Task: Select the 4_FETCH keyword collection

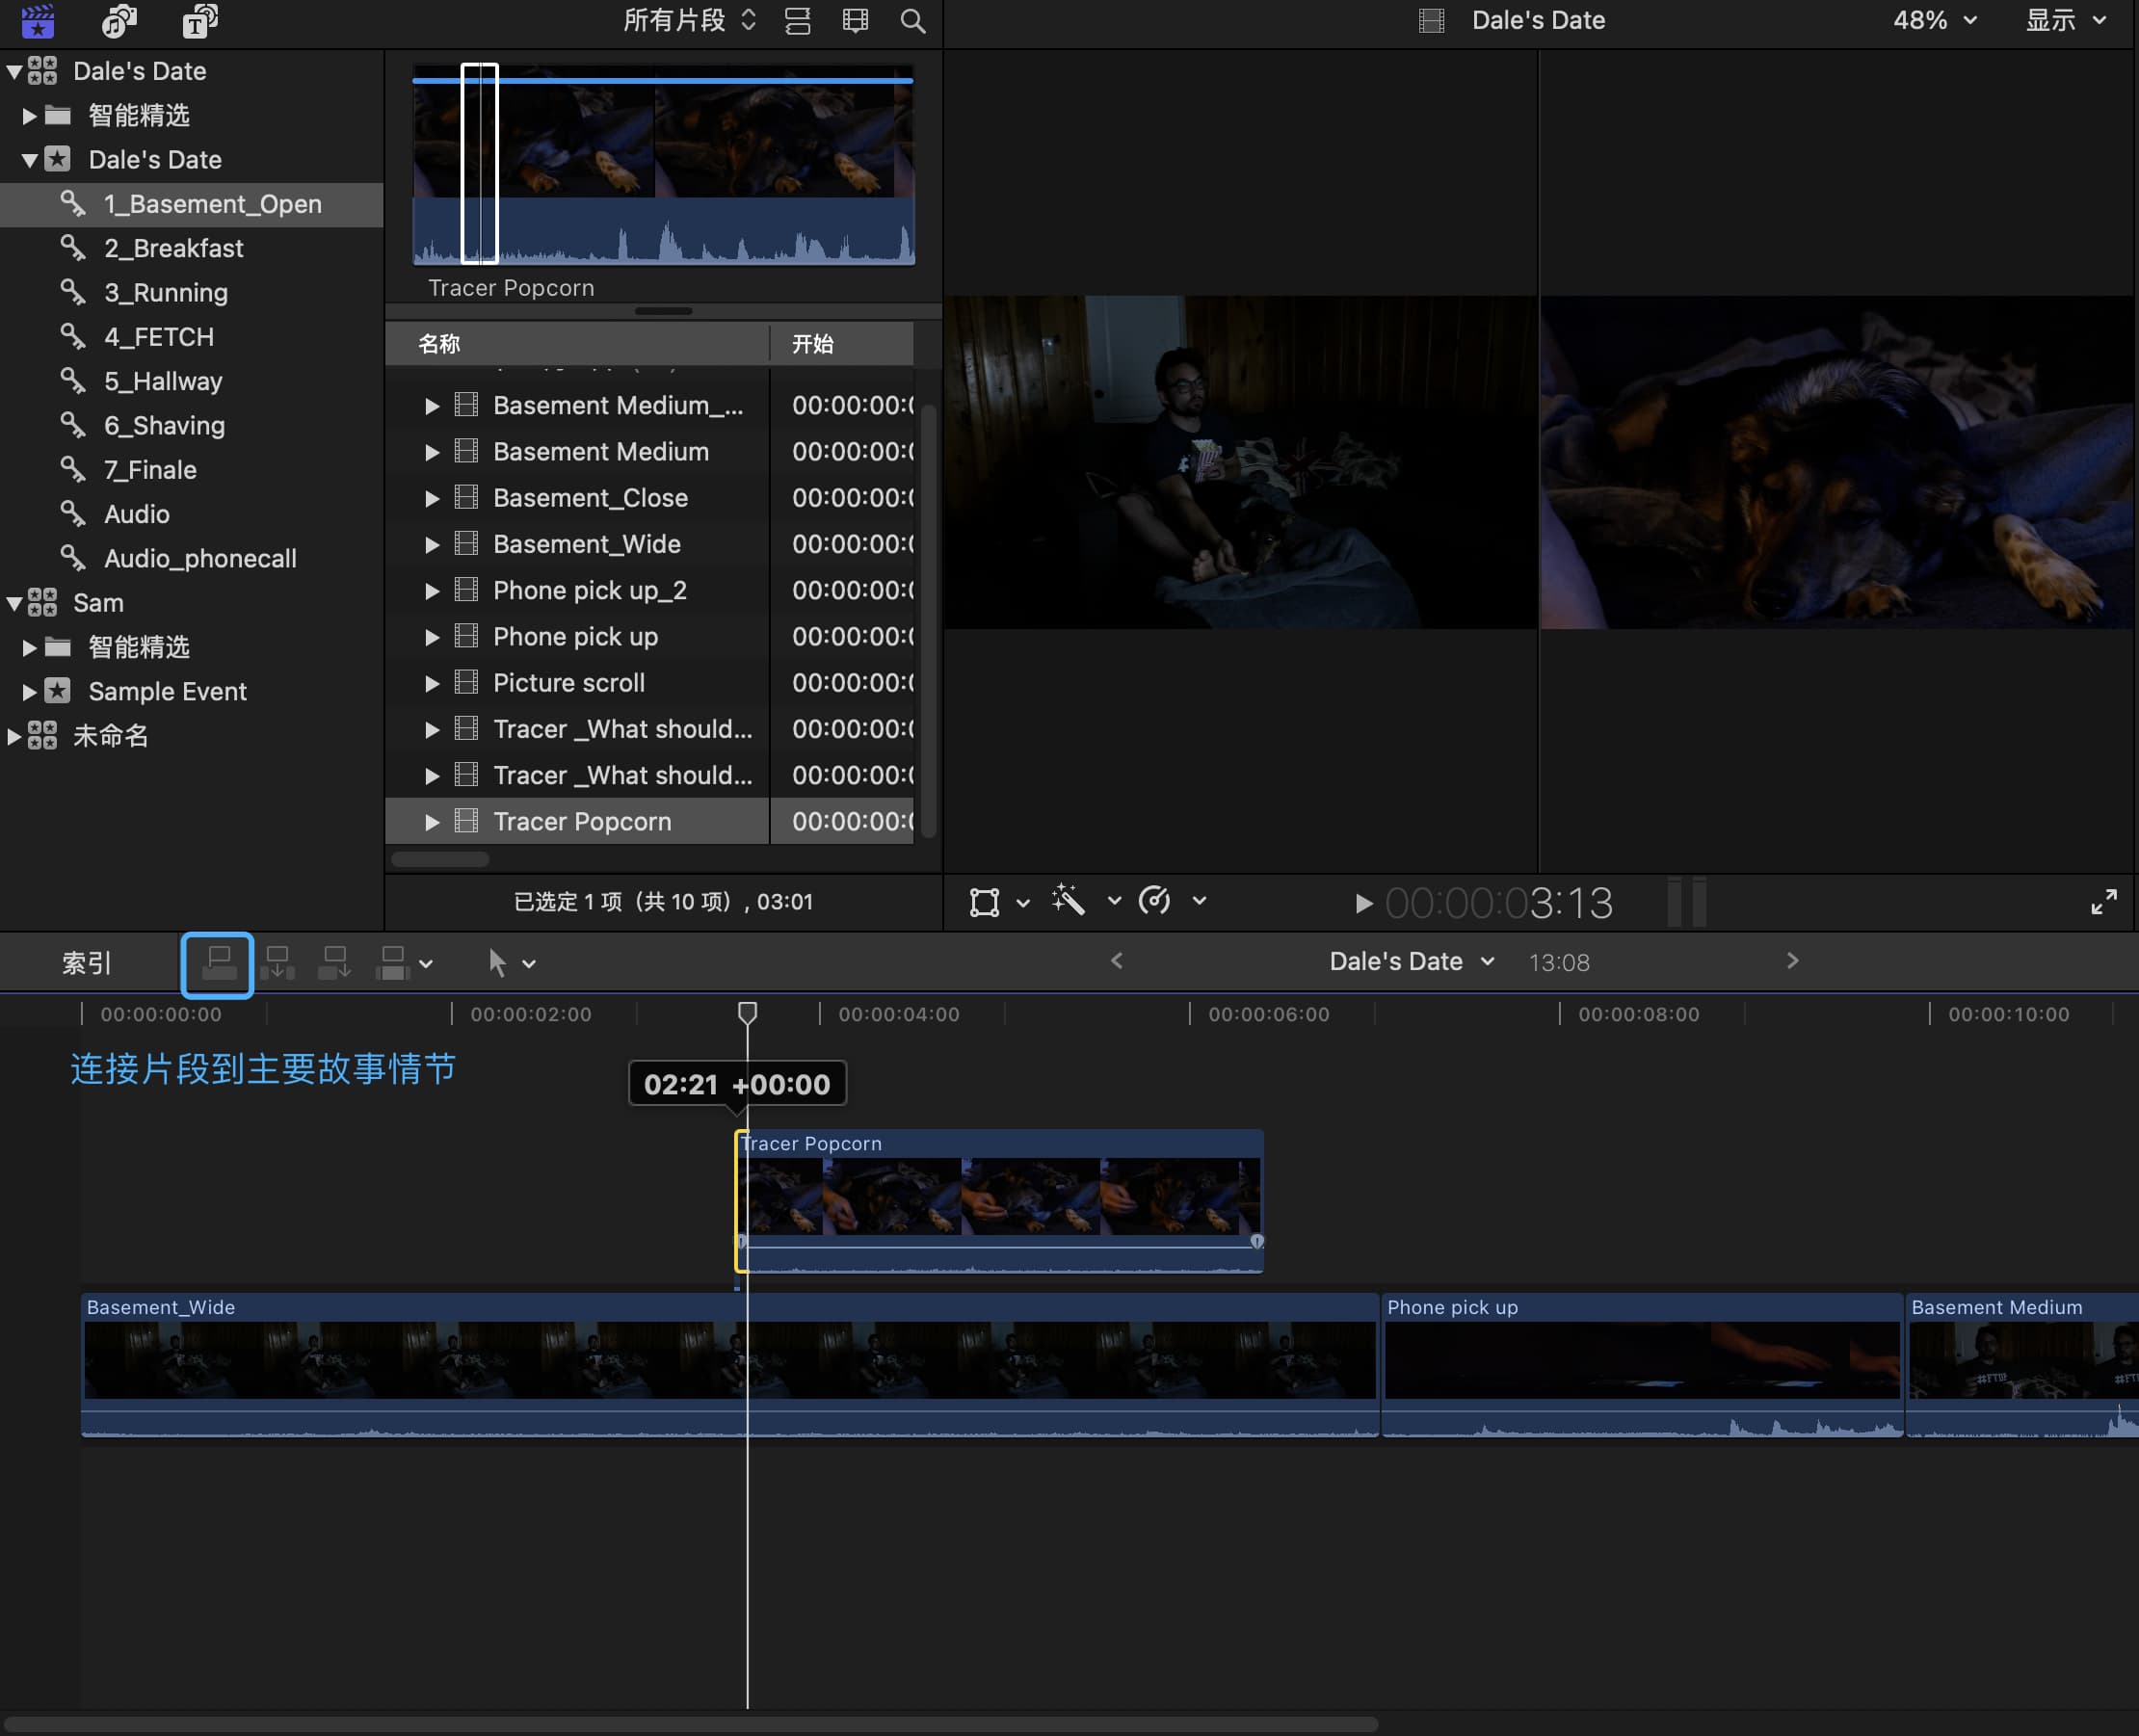Action: 192,337
